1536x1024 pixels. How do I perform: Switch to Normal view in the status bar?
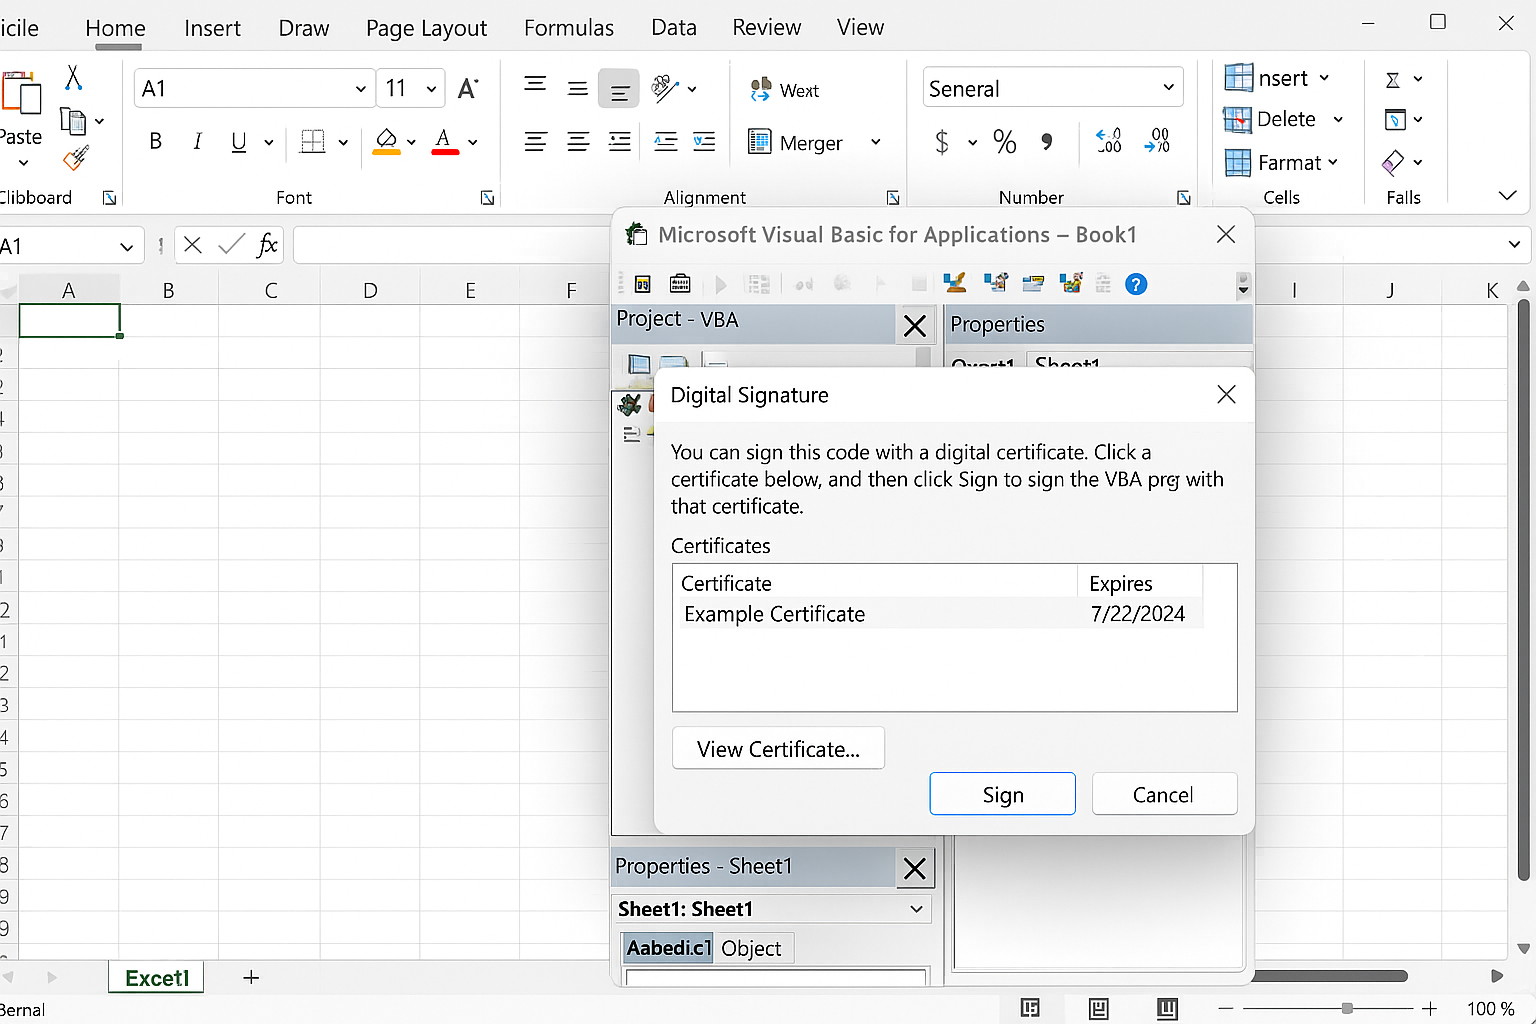[x=1030, y=1008]
